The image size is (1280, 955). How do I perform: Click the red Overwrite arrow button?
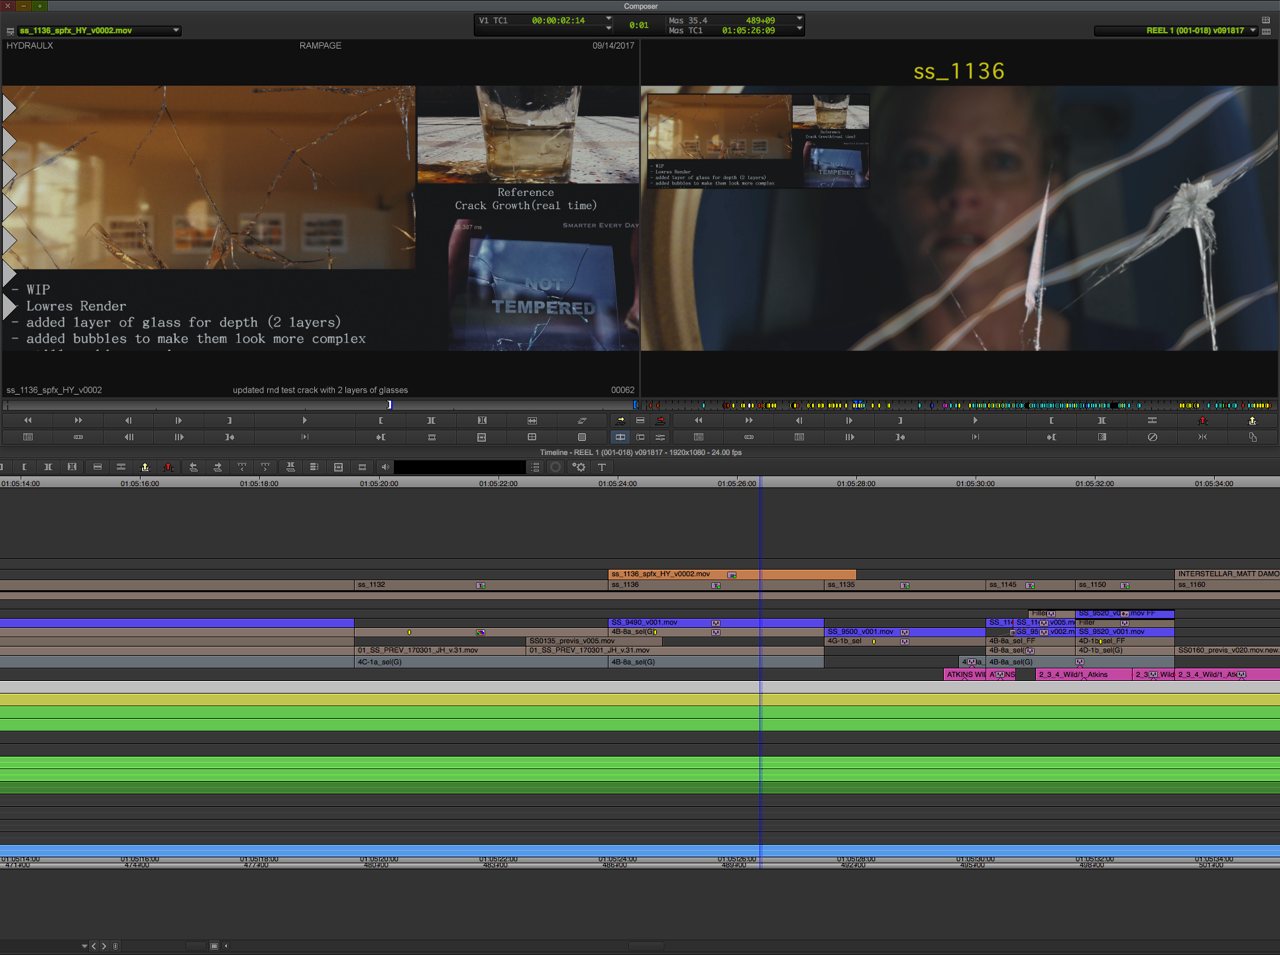[660, 420]
